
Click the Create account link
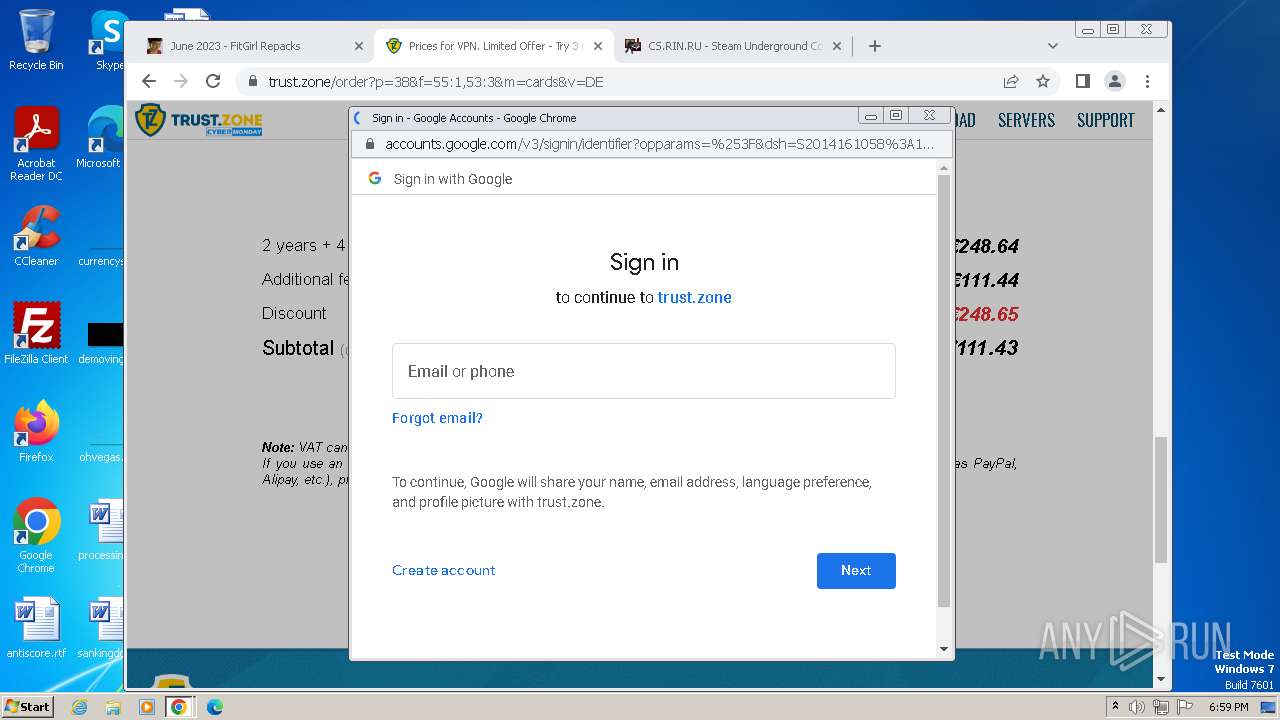[x=444, y=570]
